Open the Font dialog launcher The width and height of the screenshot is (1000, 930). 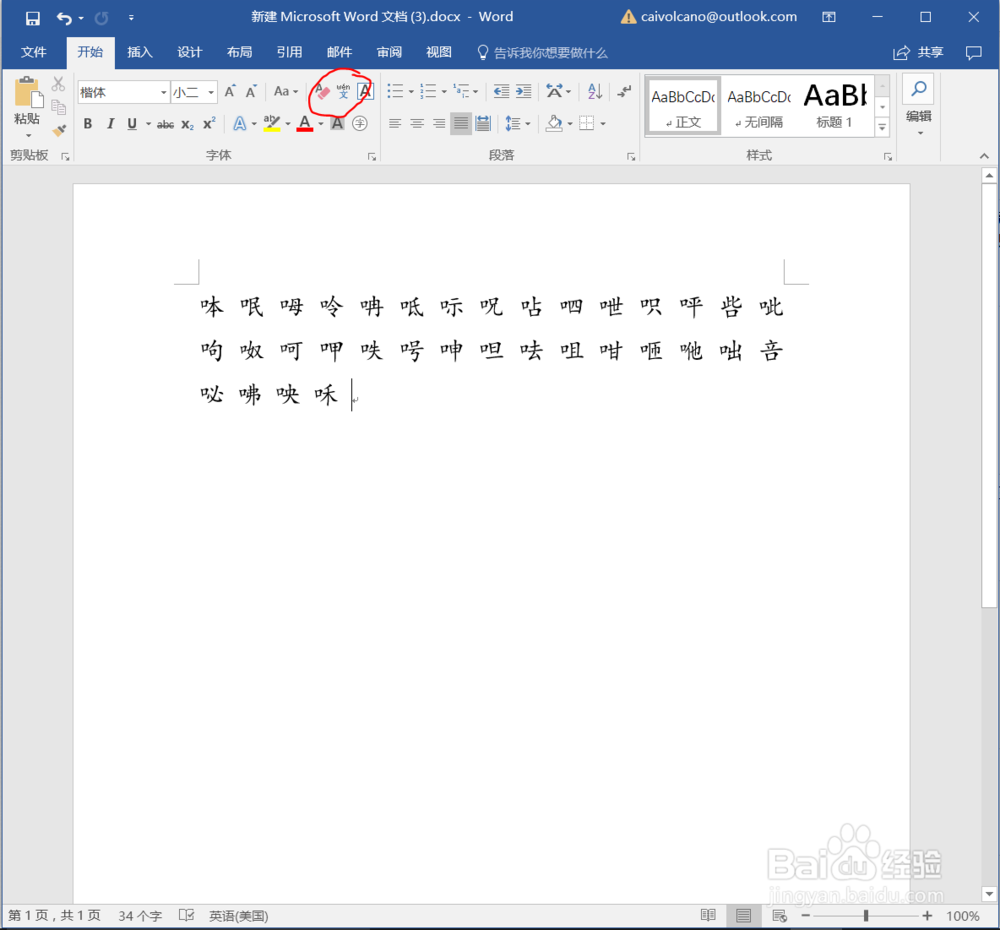click(372, 157)
